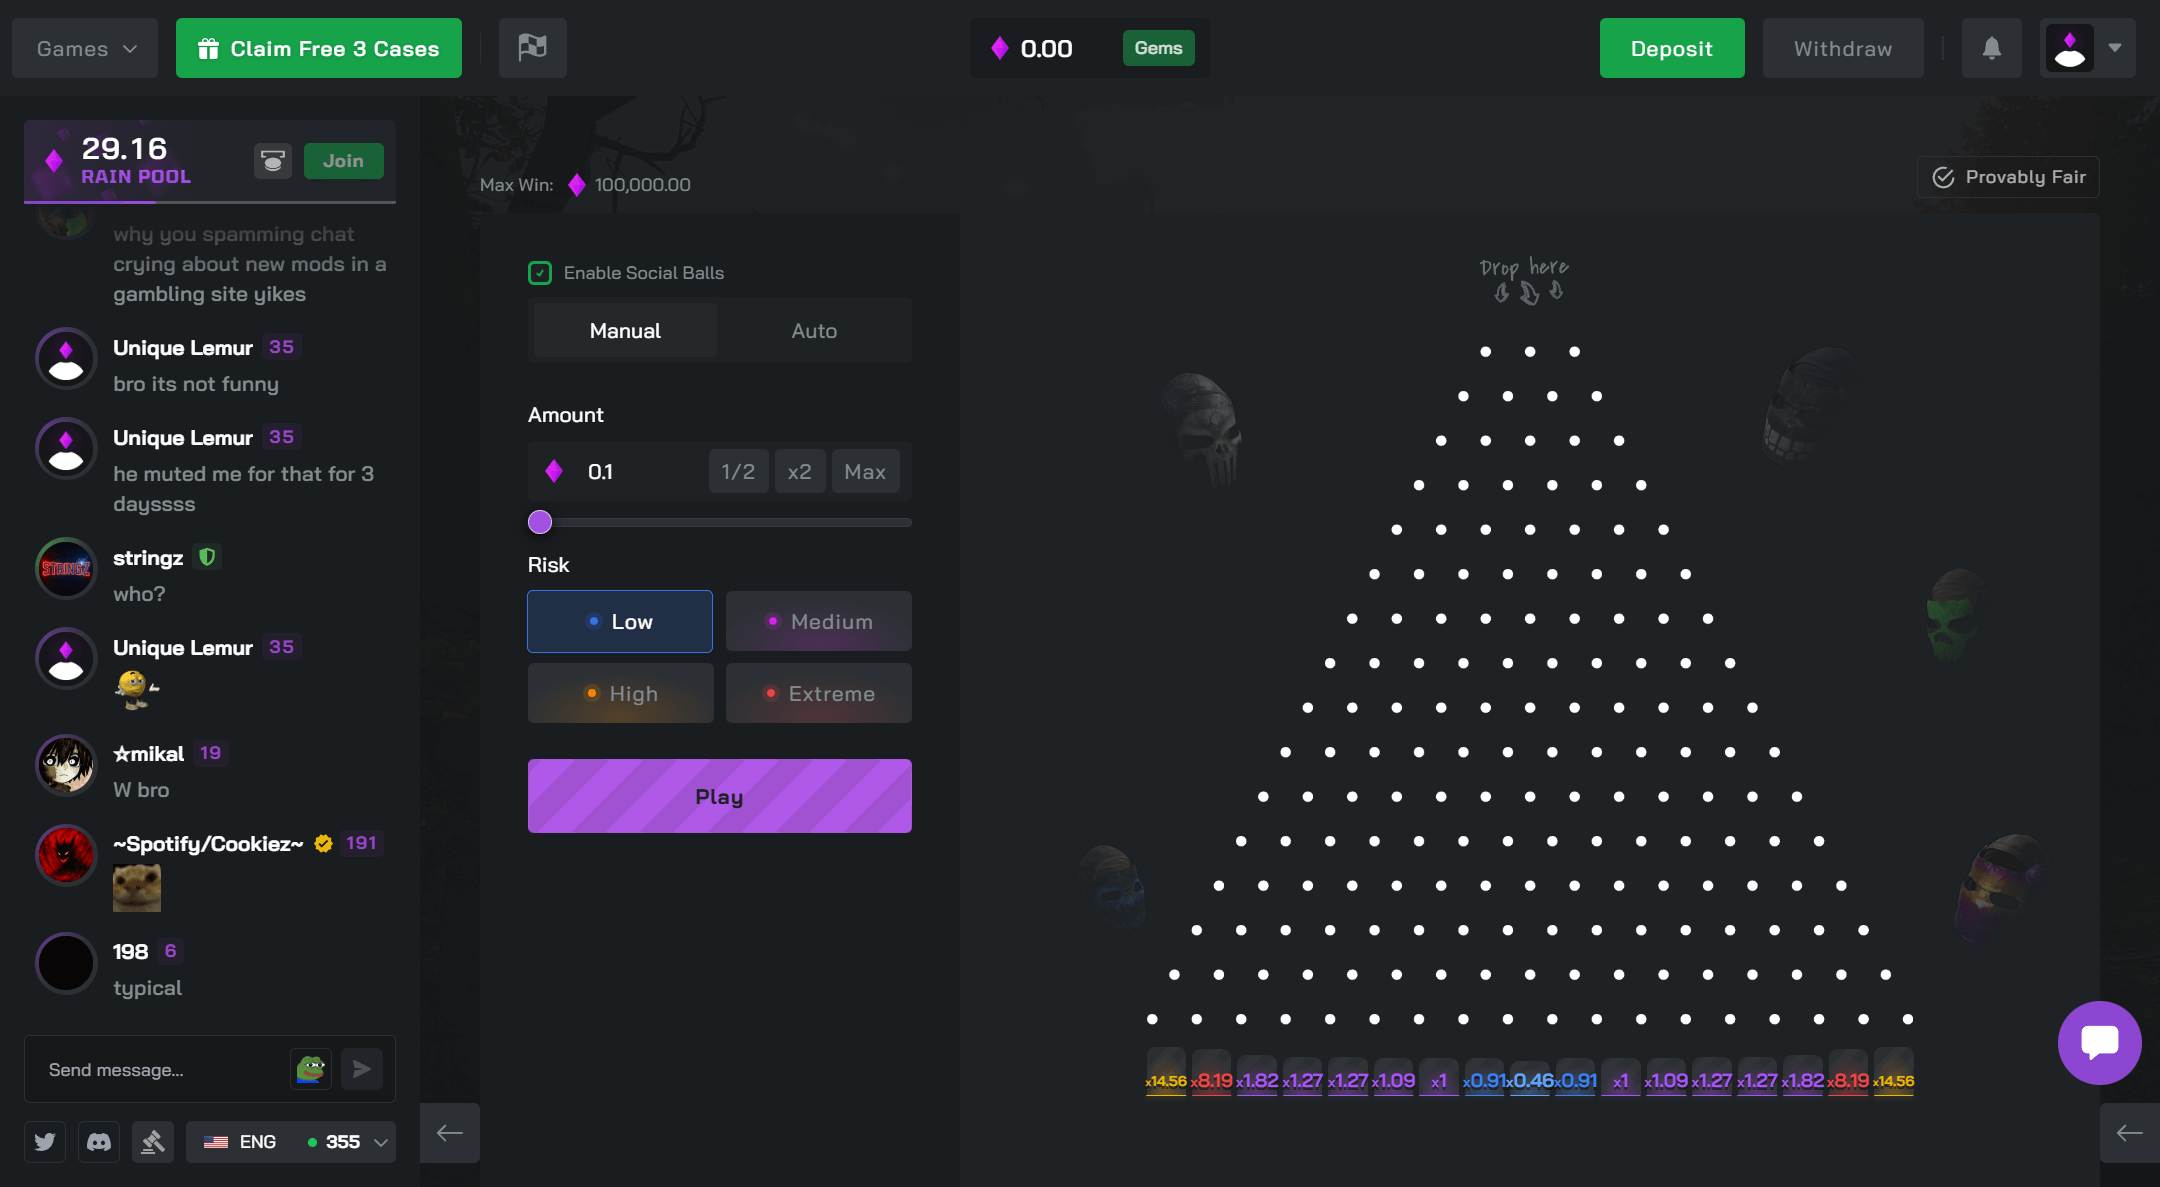Open the purple live support chat bubble
The height and width of the screenshot is (1187, 2160).
click(2099, 1042)
